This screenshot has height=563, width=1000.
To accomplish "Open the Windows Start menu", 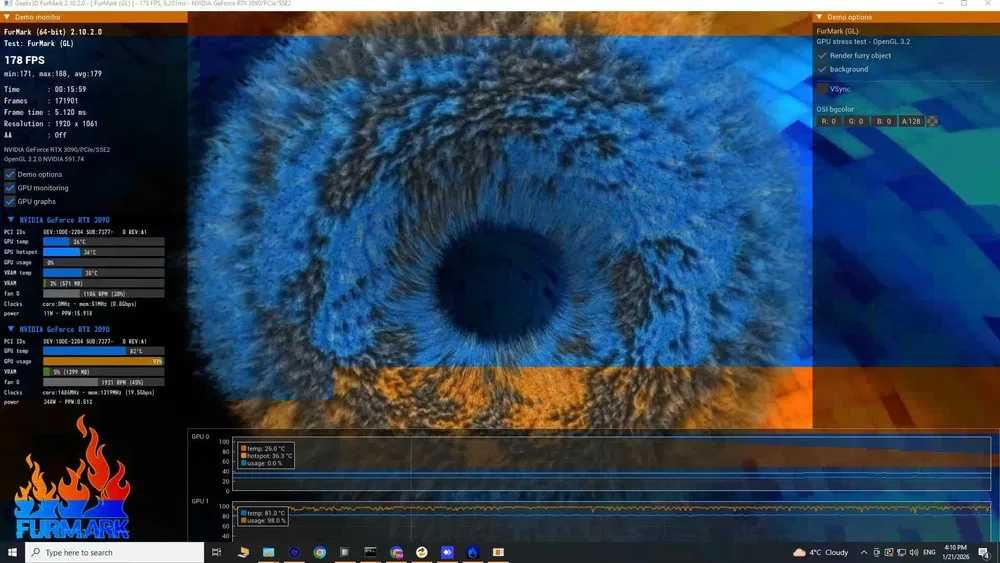I will click(x=12, y=552).
